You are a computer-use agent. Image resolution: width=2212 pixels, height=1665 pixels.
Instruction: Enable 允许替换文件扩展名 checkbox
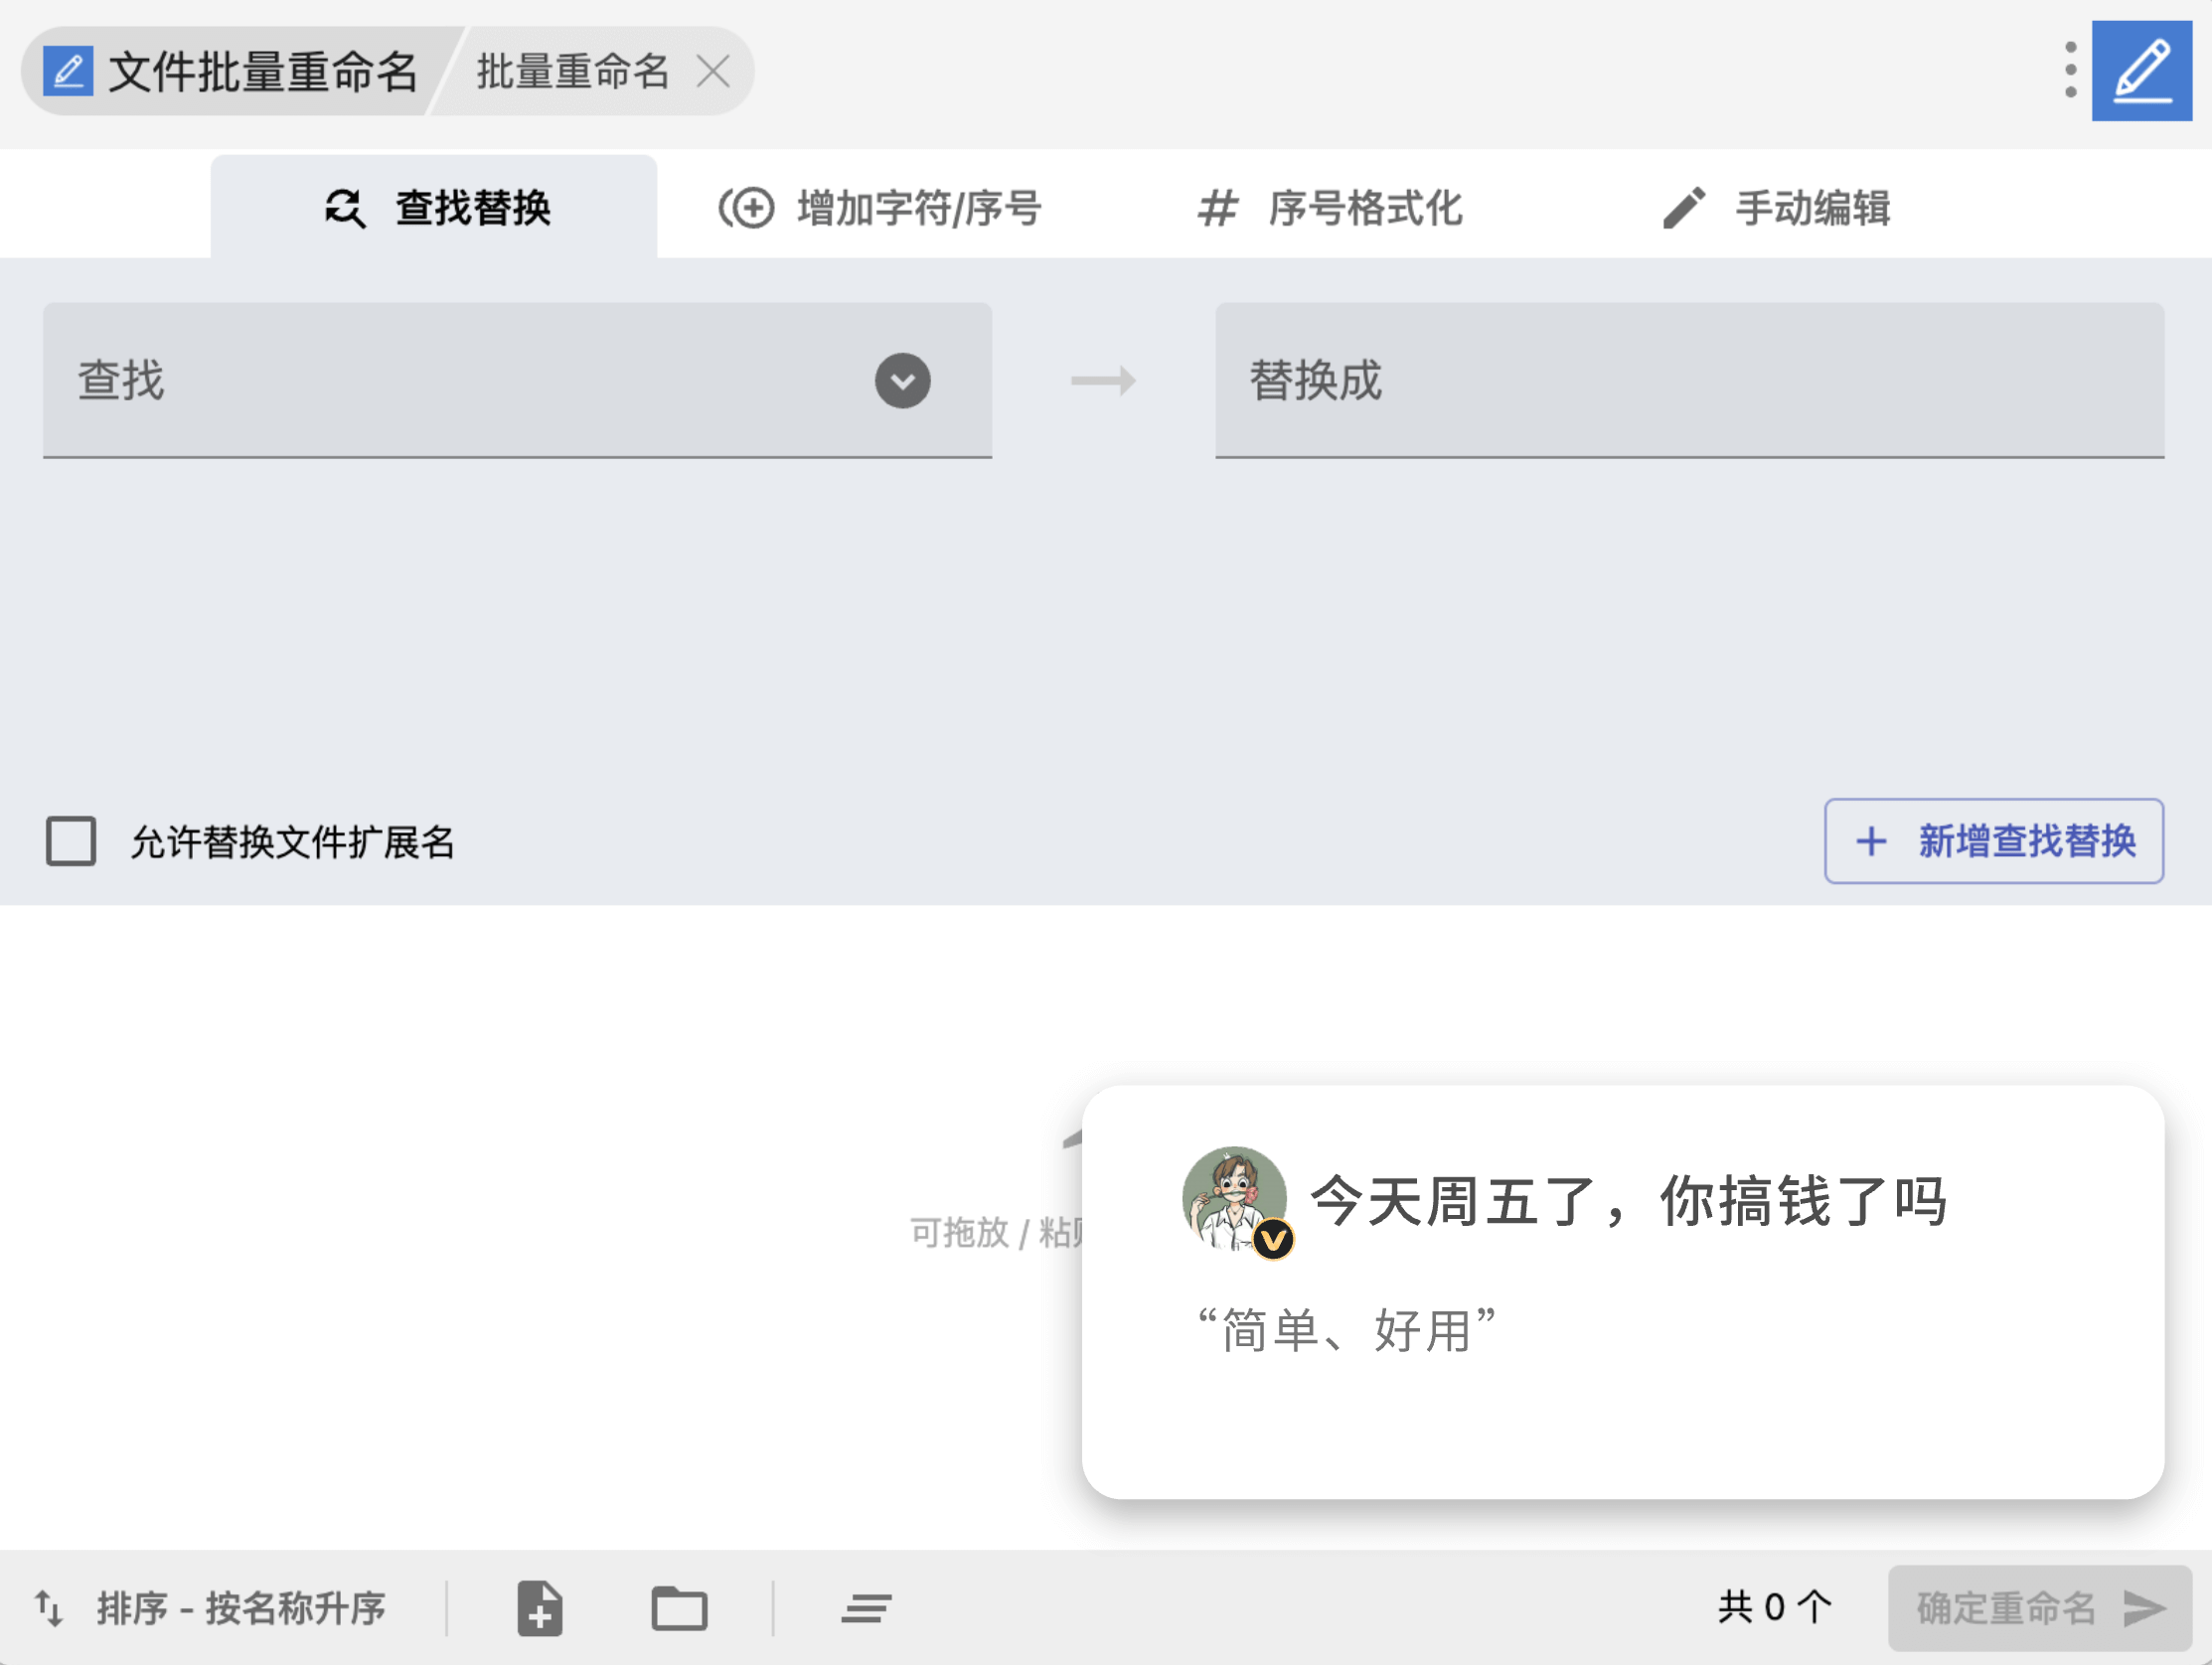[71, 841]
